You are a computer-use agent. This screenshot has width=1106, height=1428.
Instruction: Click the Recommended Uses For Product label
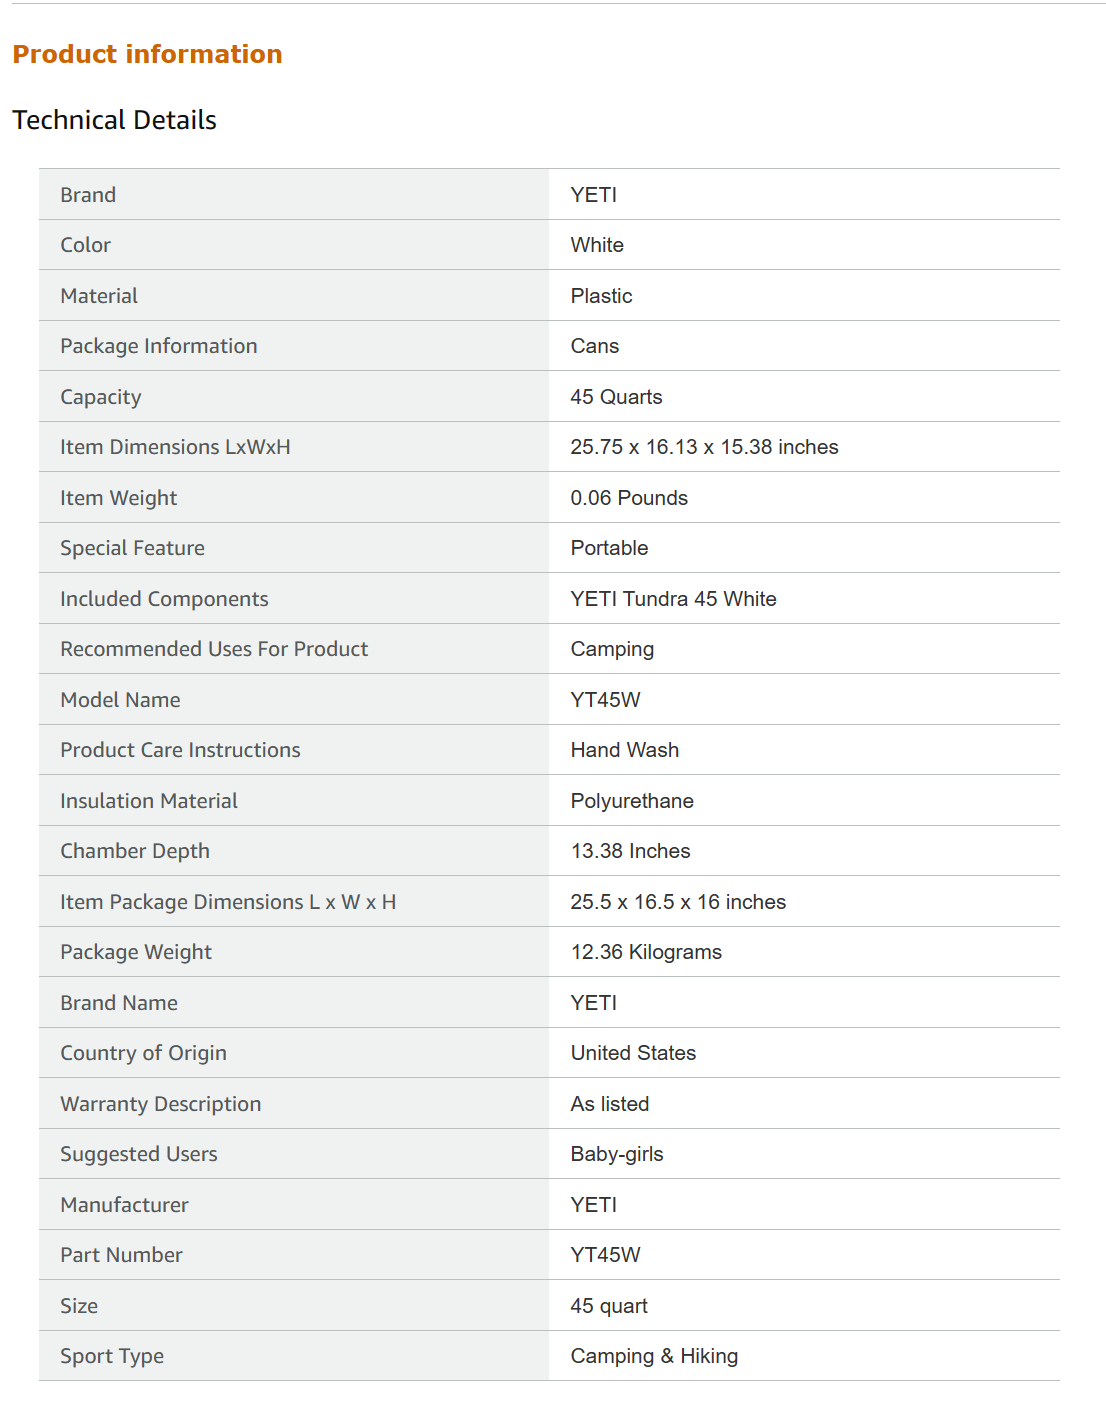pos(214,649)
